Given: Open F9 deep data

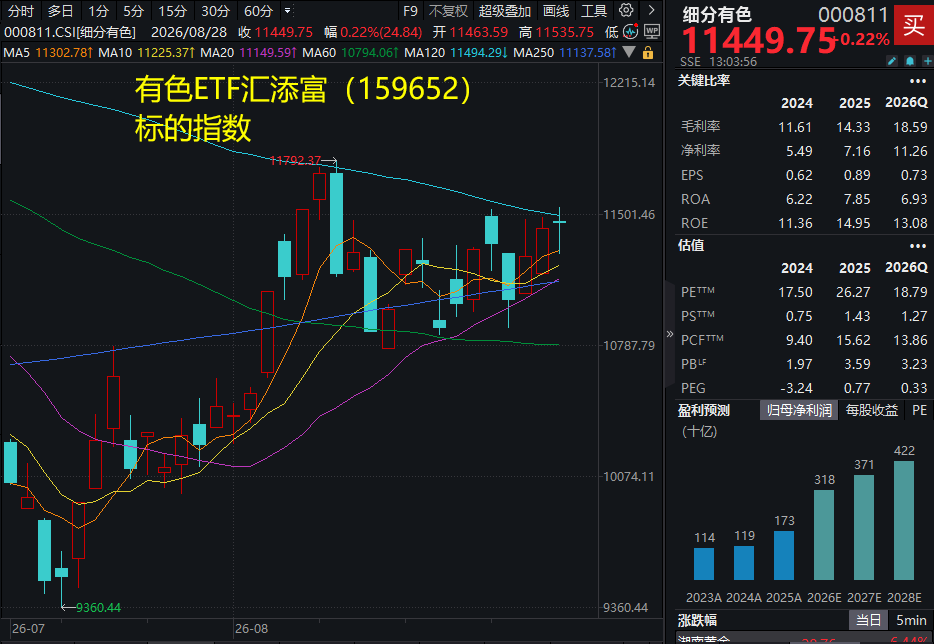Looking at the screenshot, I should [410, 11].
